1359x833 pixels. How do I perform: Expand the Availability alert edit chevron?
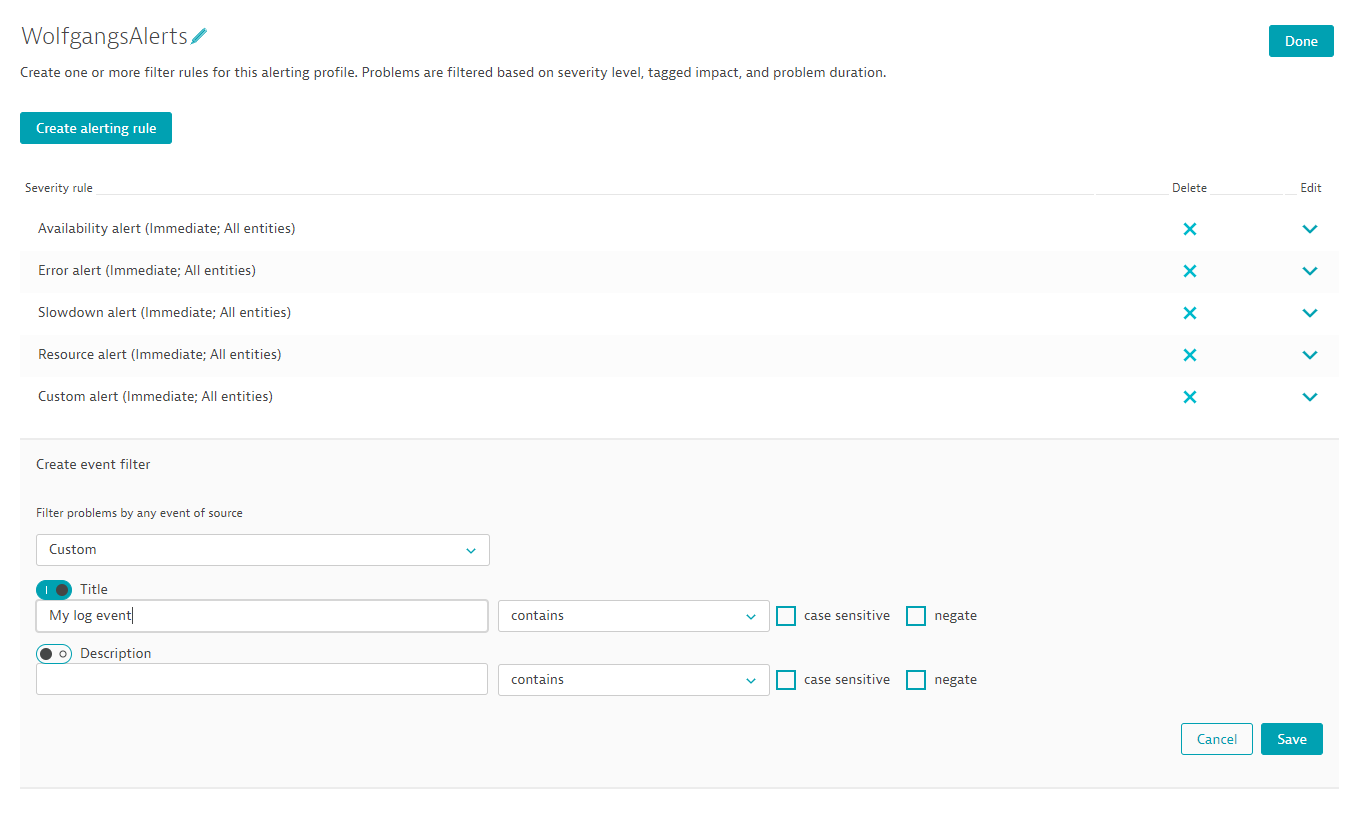pos(1310,229)
